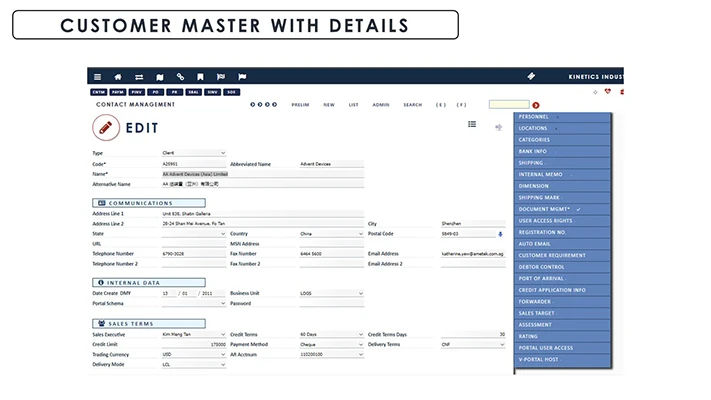This screenshot has width=711, height=400.
Task: Click the list view icon beside Edit
Action: coord(472,124)
